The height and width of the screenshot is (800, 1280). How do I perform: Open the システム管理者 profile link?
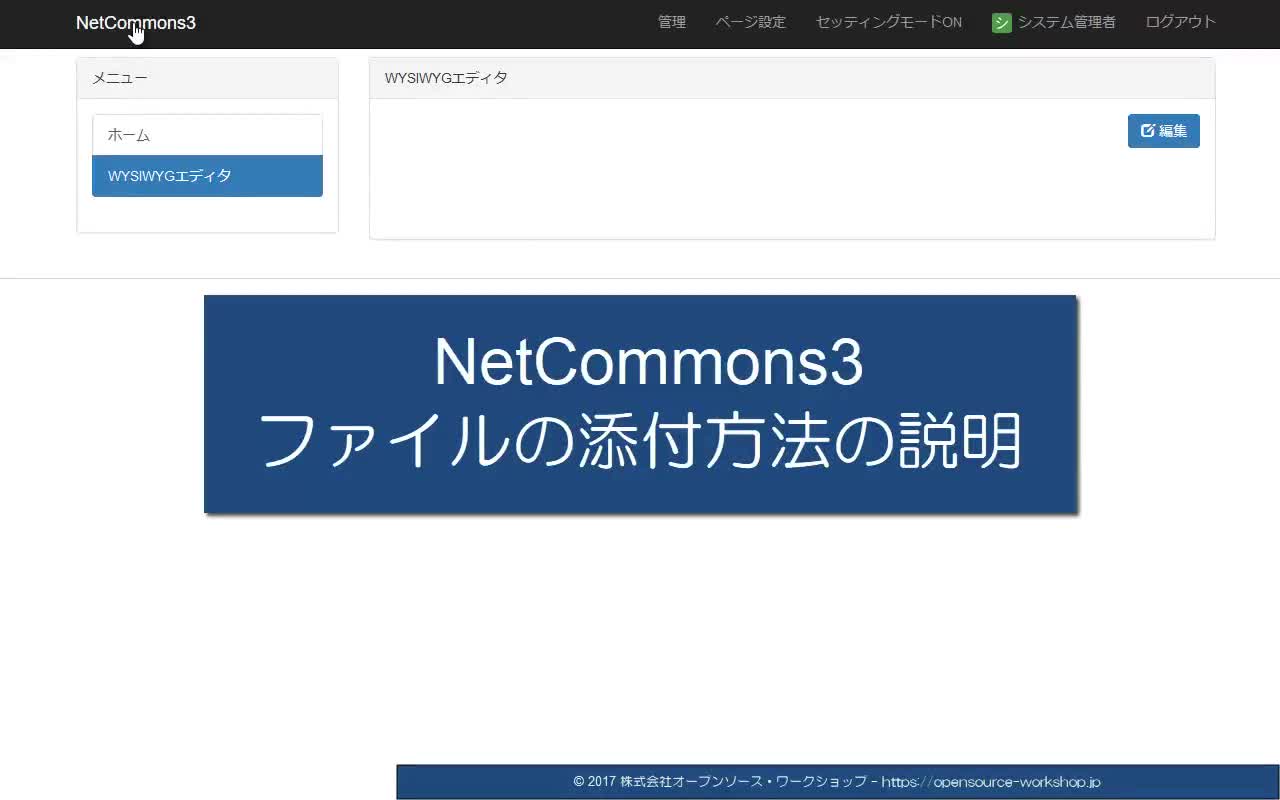click(1066, 22)
